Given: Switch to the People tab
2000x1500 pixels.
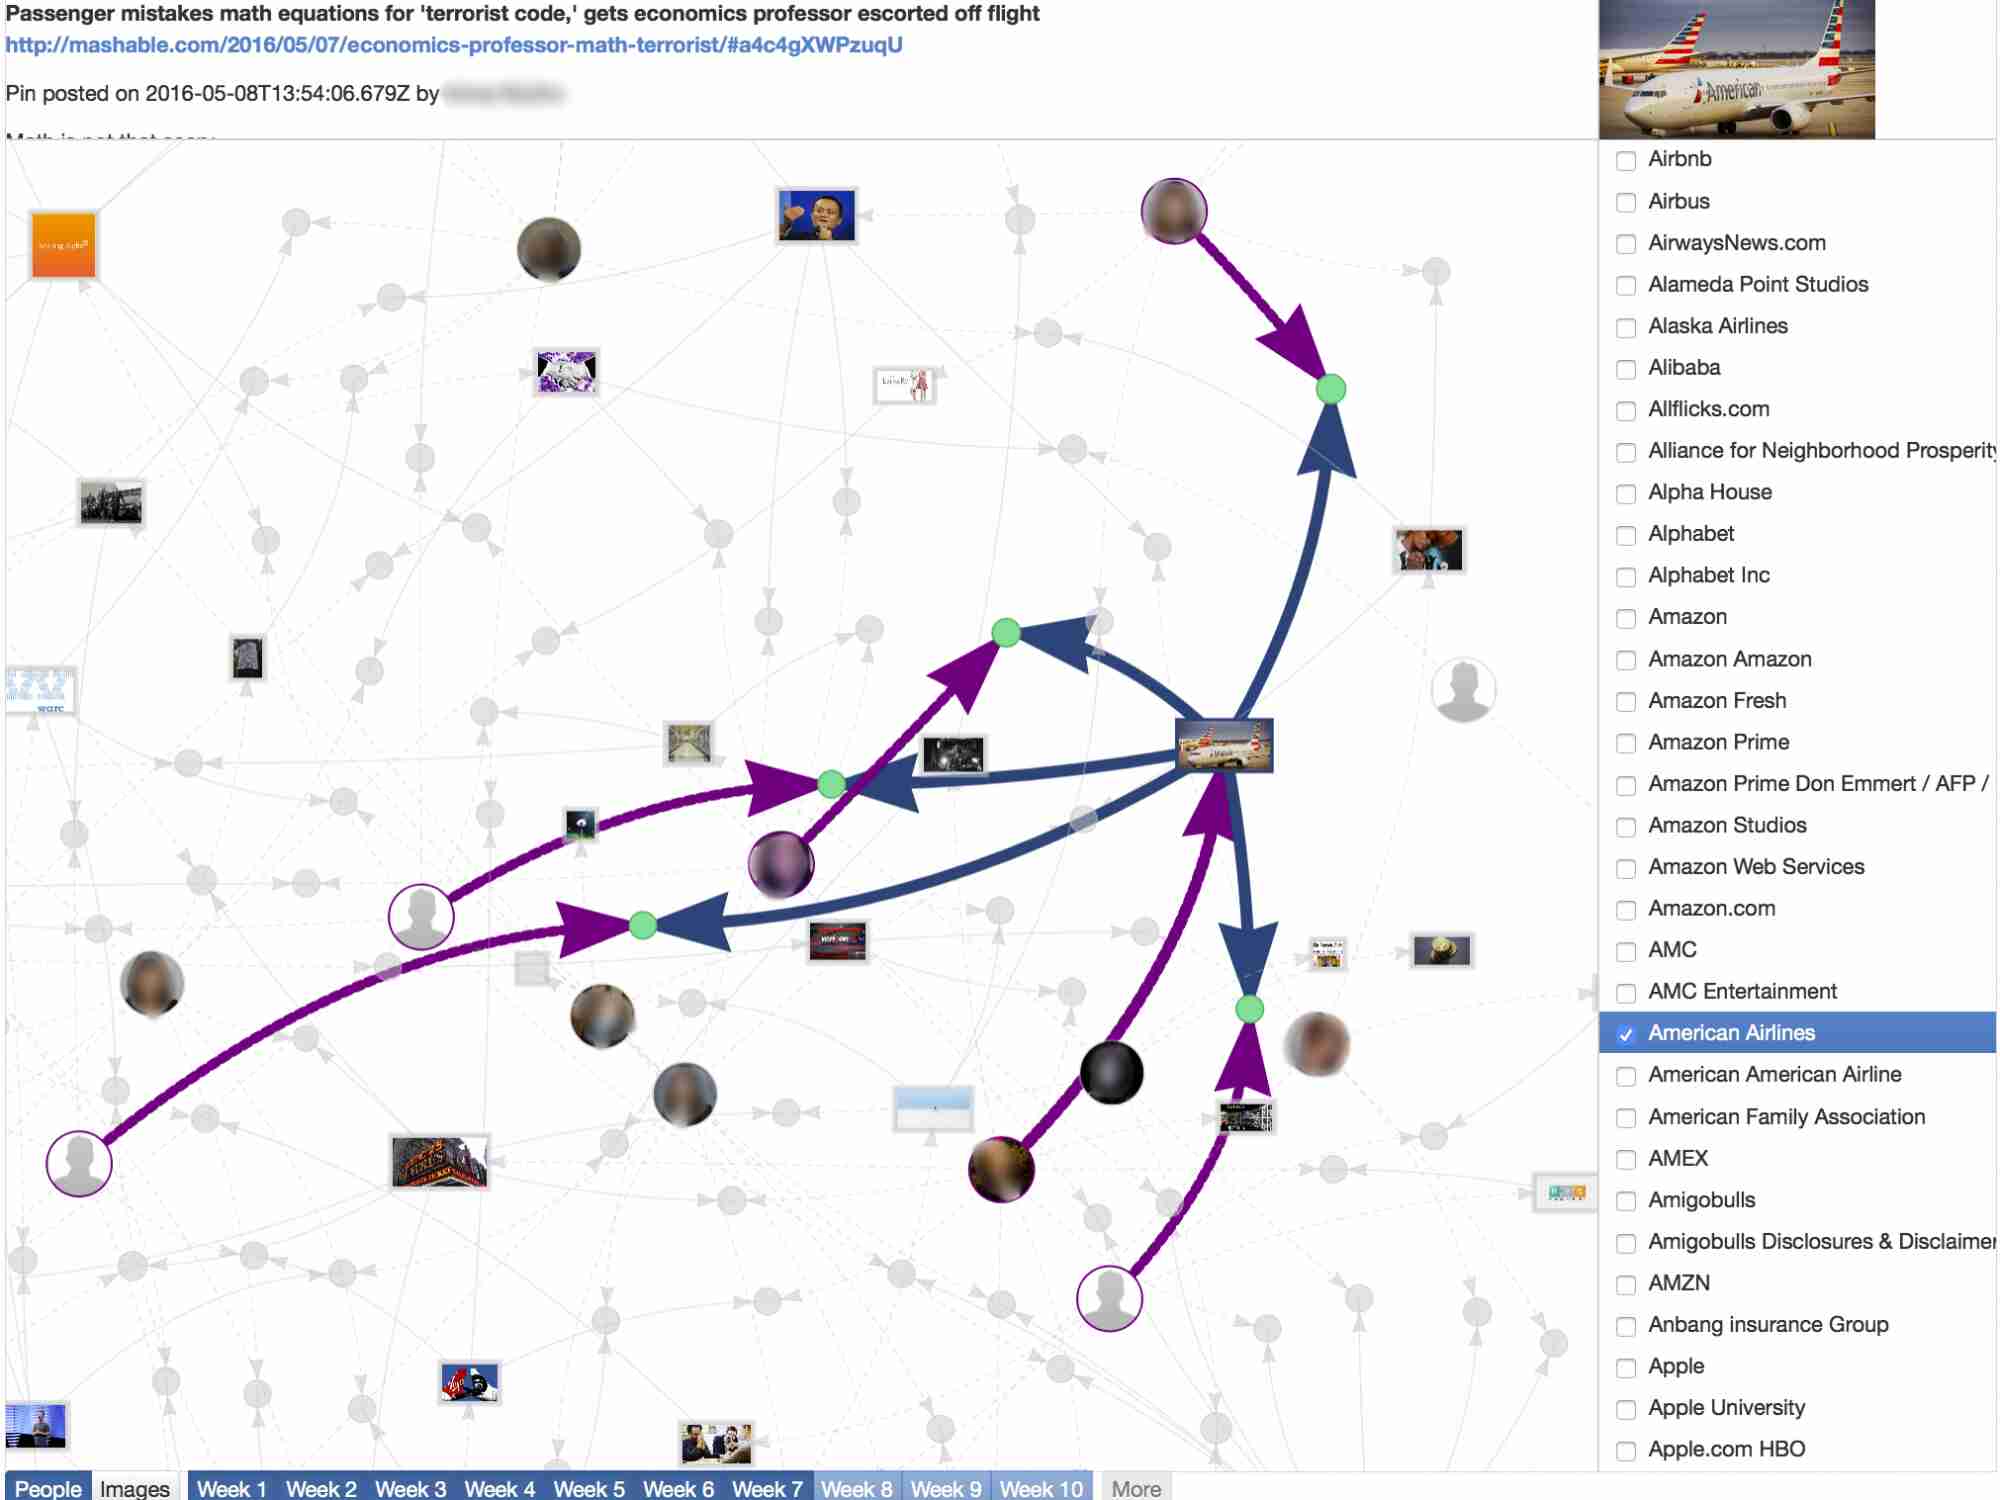Looking at the screenshot, I should pos(47,1487).
